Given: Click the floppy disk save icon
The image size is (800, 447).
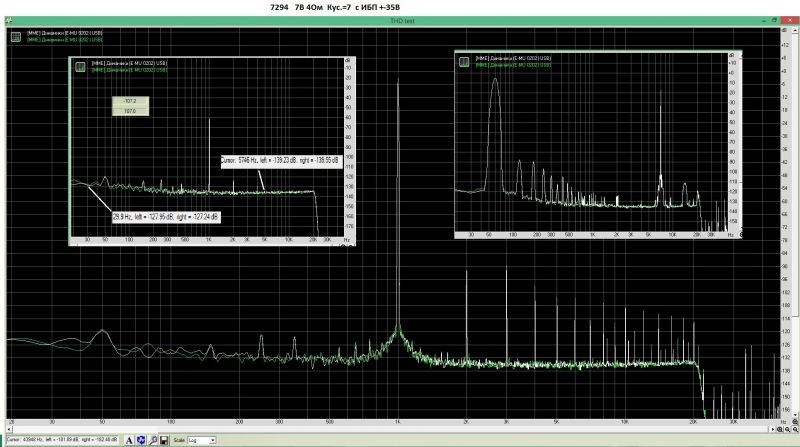Looking at the screenshot, I should pos(163,440).
